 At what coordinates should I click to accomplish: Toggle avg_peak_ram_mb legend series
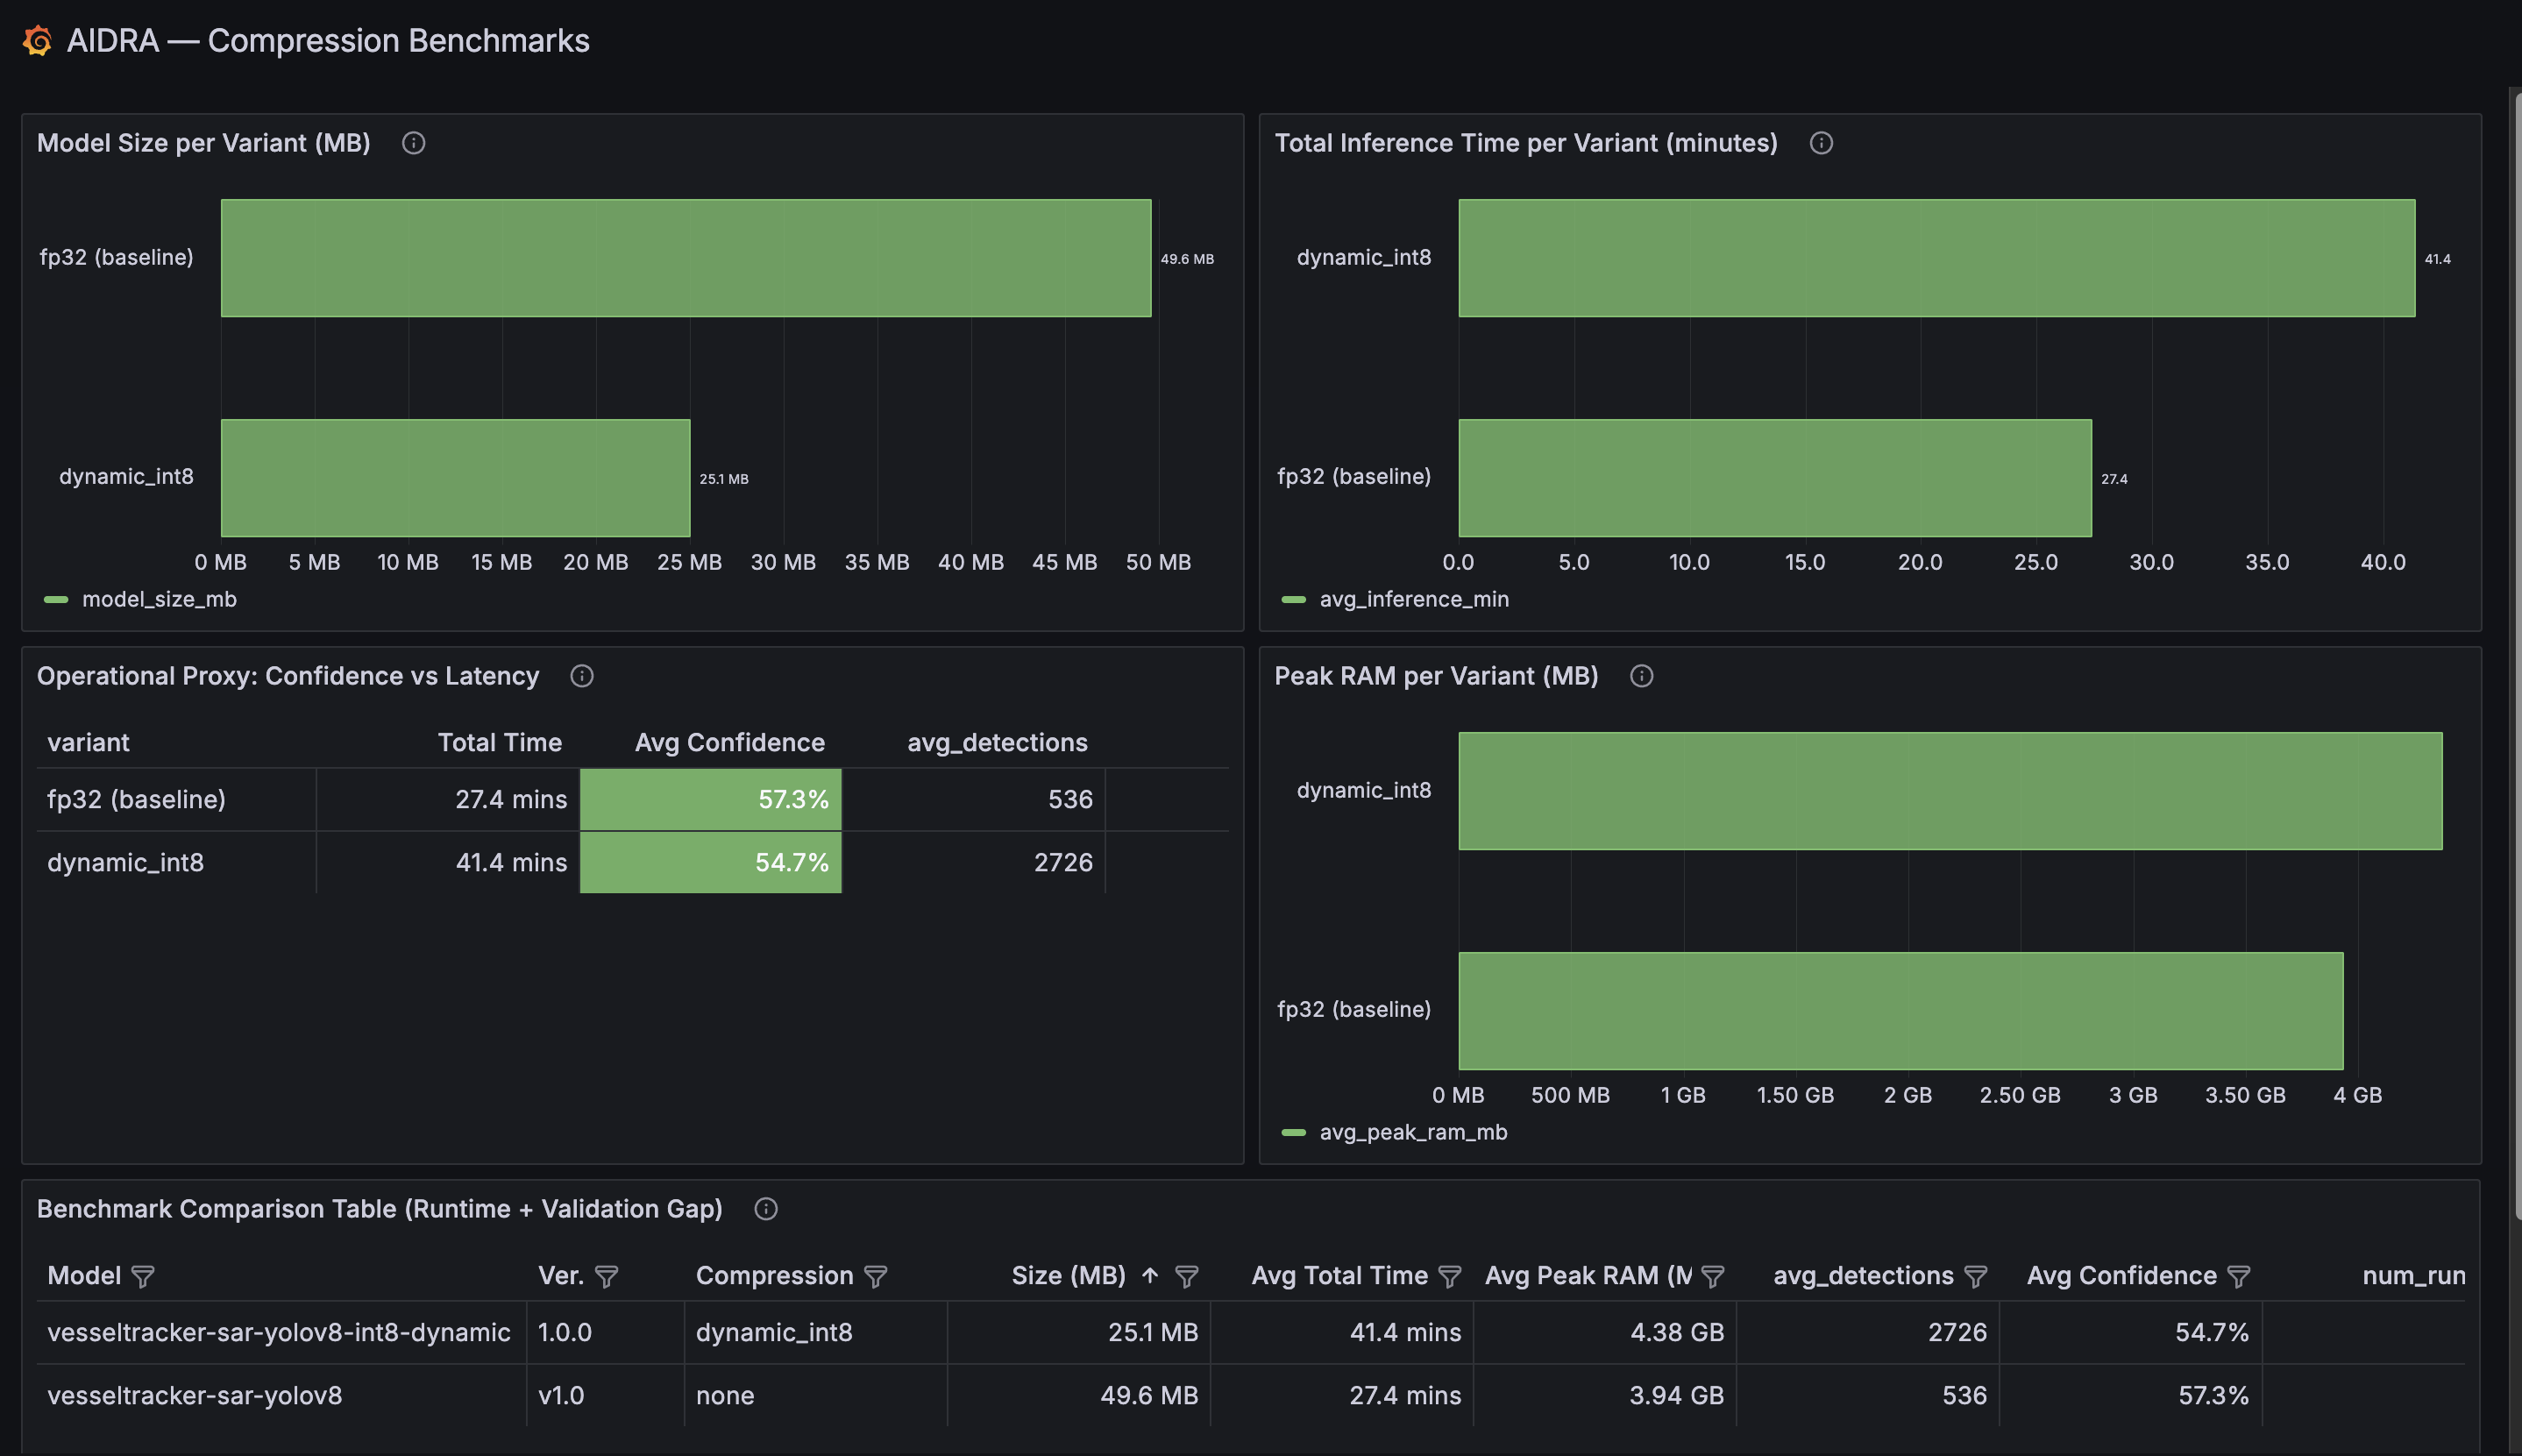click(x=1413, y=1132)
